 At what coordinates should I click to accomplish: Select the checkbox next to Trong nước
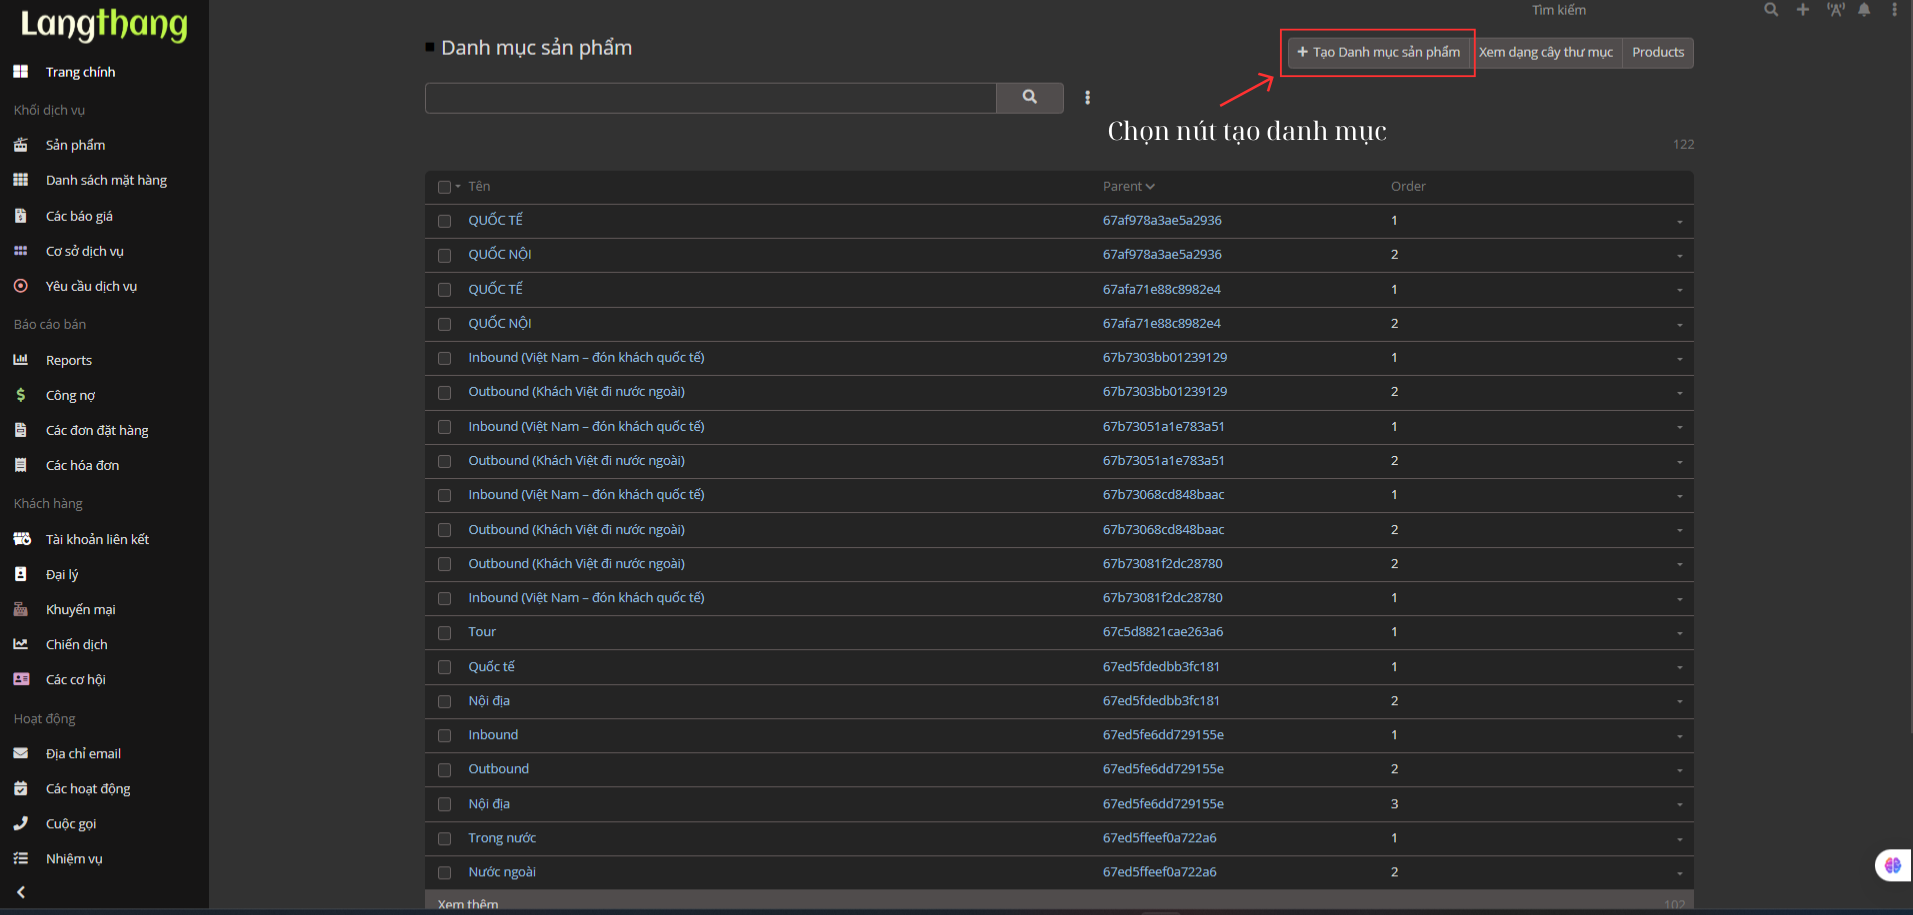(x=445, y=839)
